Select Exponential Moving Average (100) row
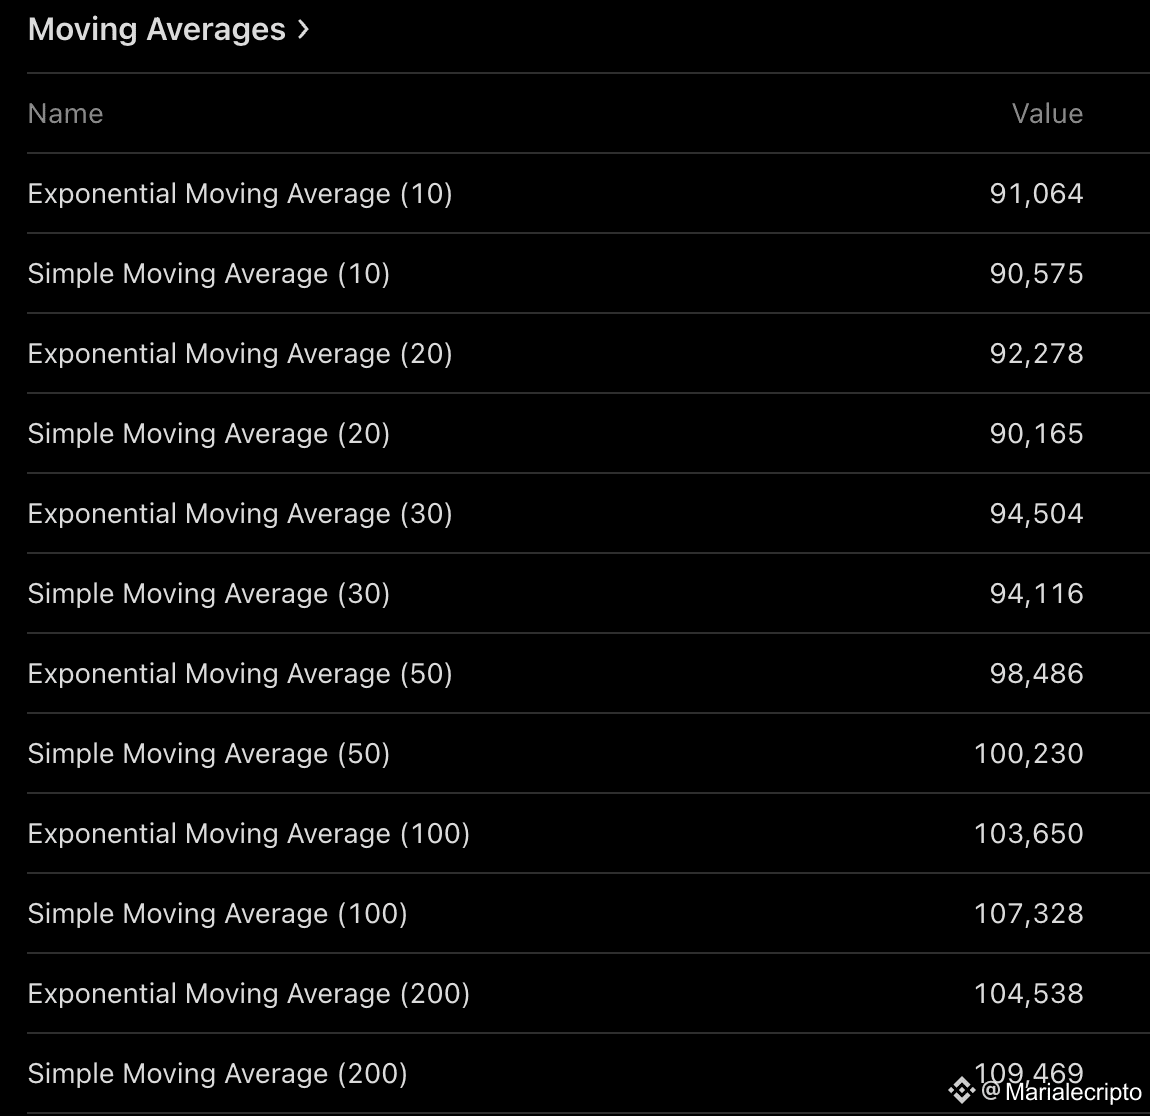The height and width of the screenshot is (1116, 1150). (249, 834)
